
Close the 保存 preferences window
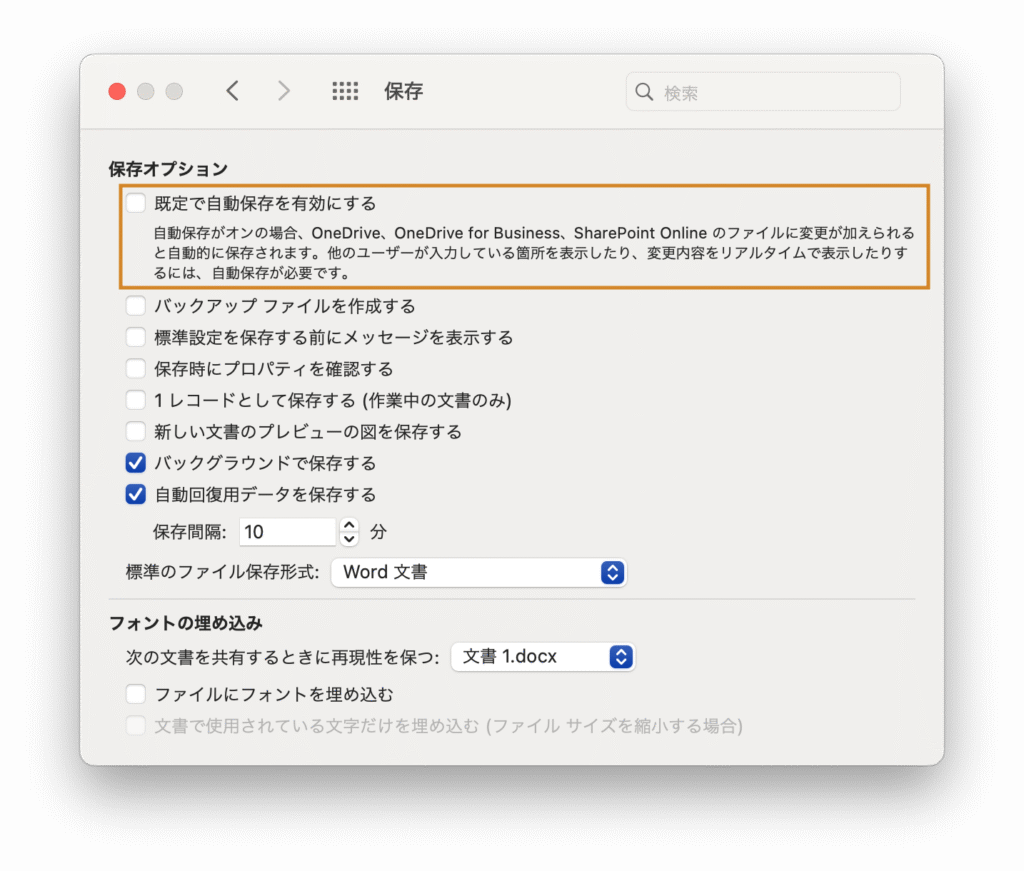(x=117, y=91)
